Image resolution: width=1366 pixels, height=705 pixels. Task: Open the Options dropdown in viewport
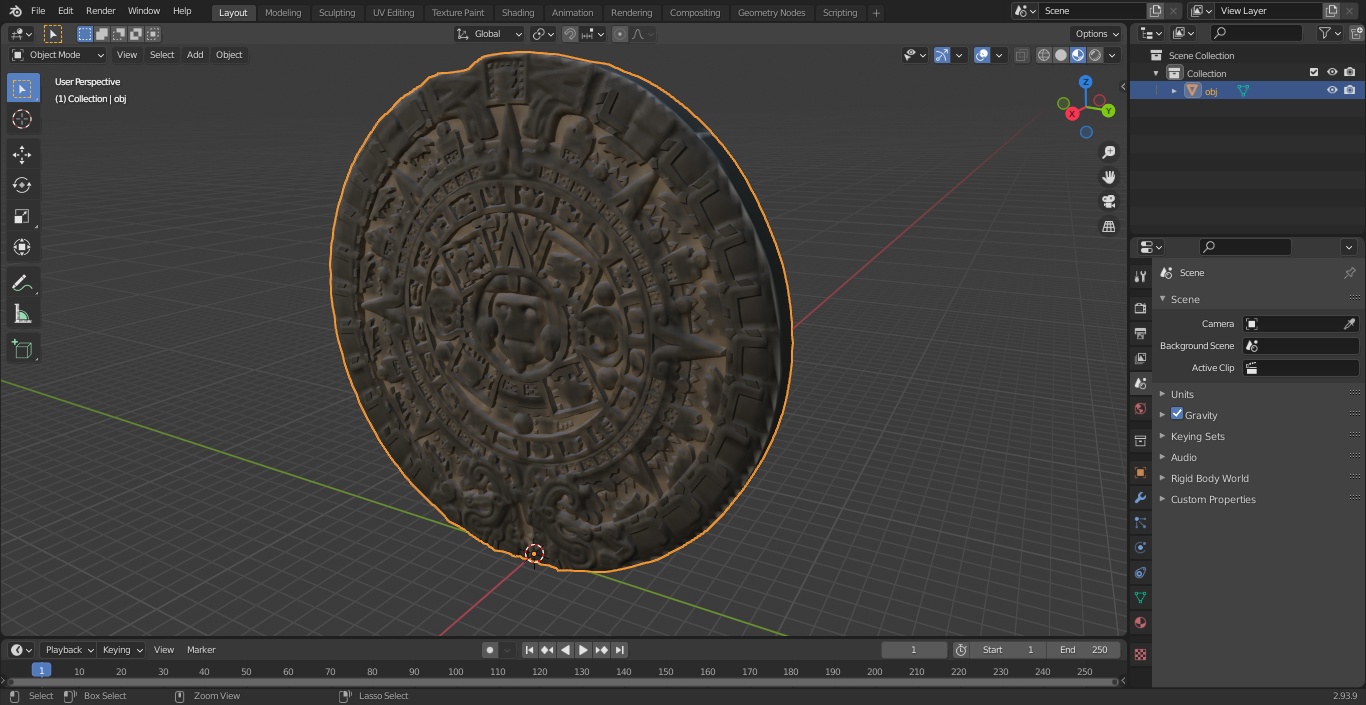click(x=1097, y=34)
